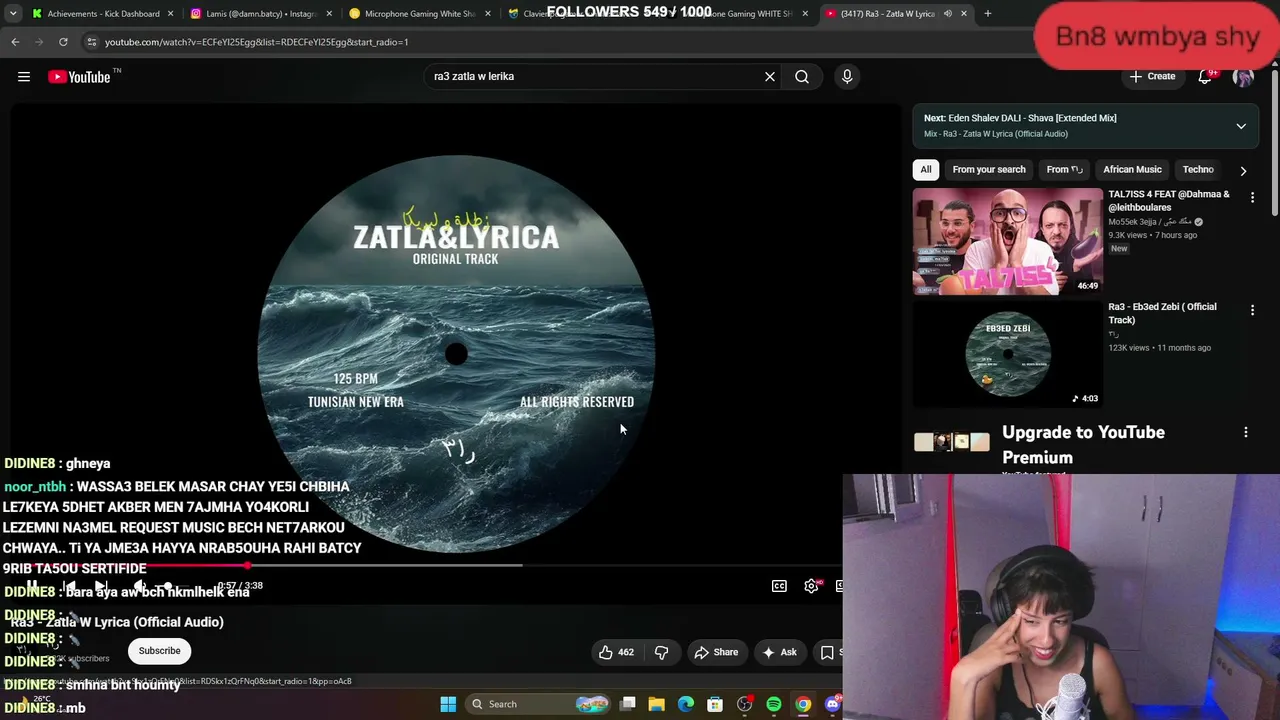The width and height of the screenshot is (1280, 720).
Task: Select the Techno filter chip
Action: pos(1198,170)
